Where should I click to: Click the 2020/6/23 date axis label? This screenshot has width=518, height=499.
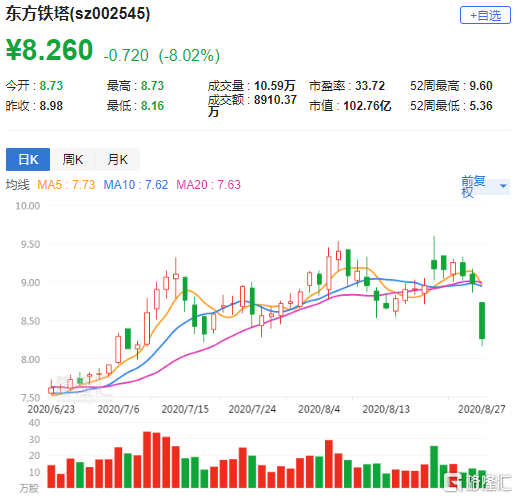(x=51, y=409)
